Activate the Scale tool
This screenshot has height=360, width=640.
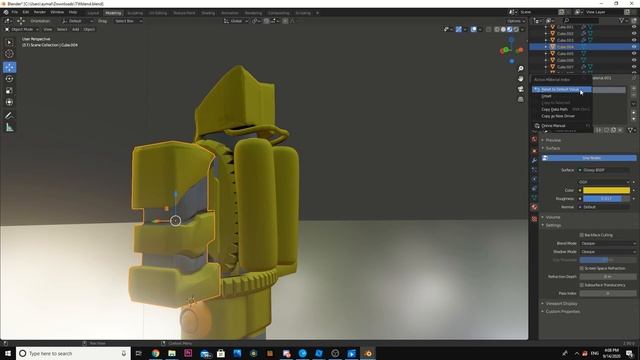point(9,91)
